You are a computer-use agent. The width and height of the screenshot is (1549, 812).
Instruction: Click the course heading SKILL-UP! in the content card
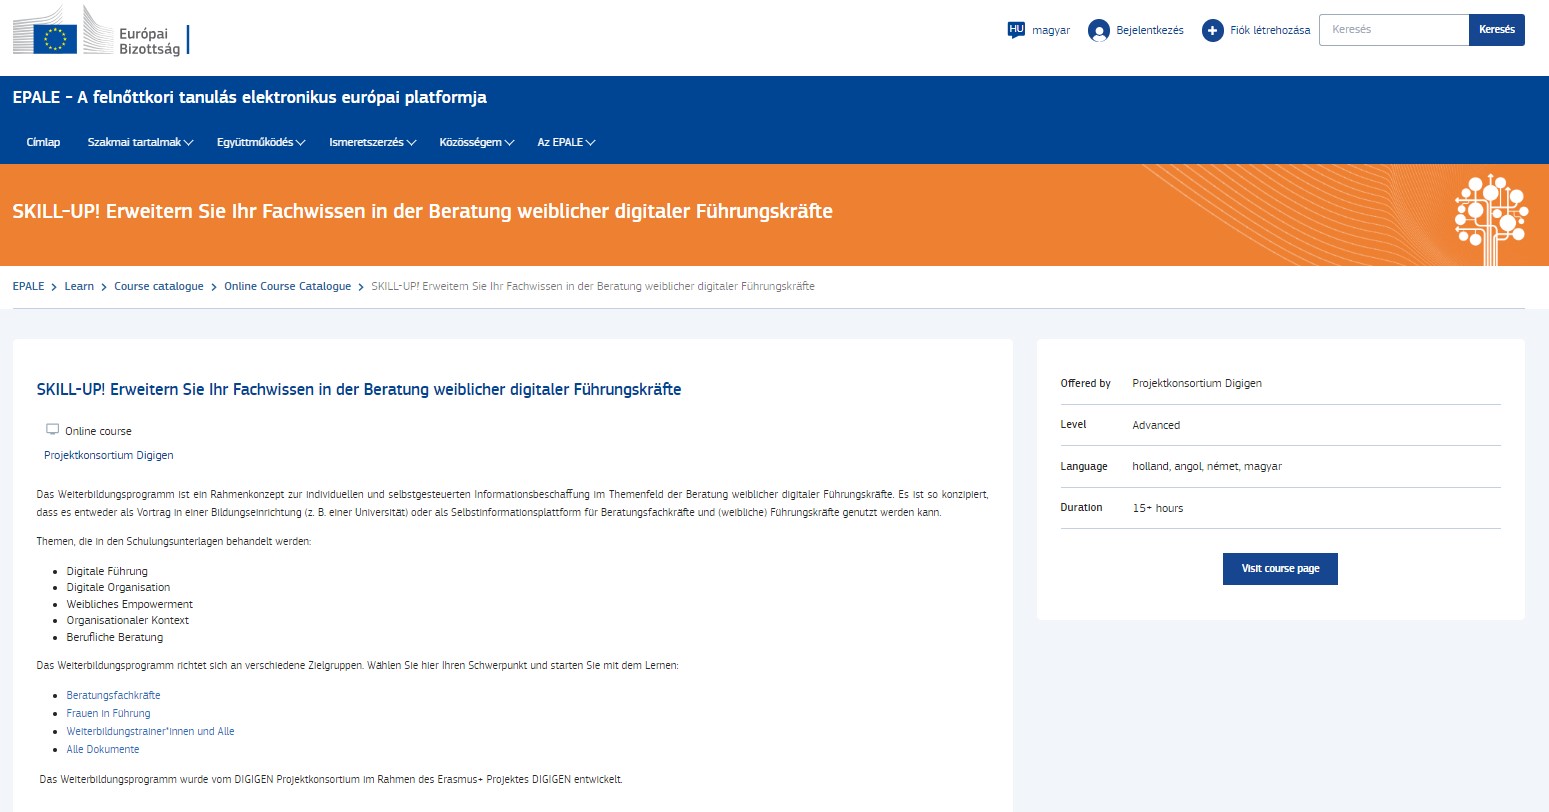[359, 389]
